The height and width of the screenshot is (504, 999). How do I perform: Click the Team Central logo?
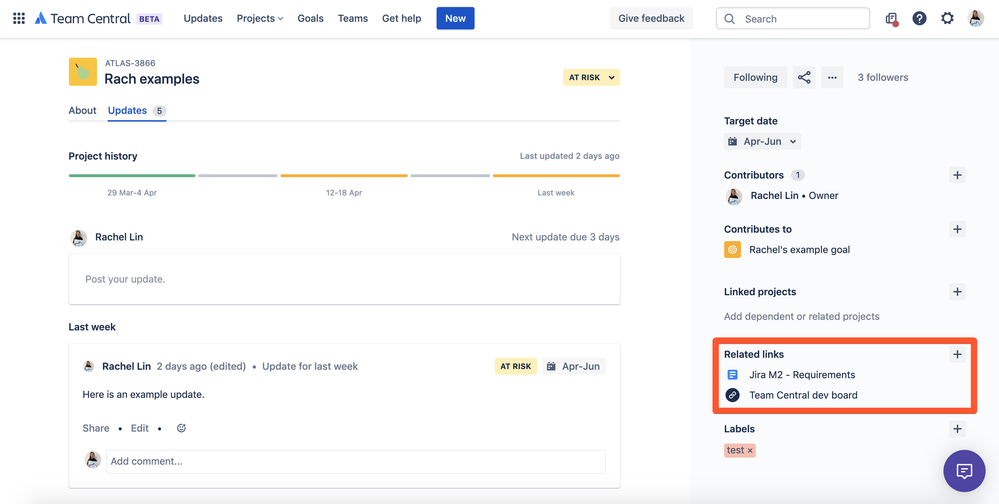pyautogui.click(x=82, y=18)
